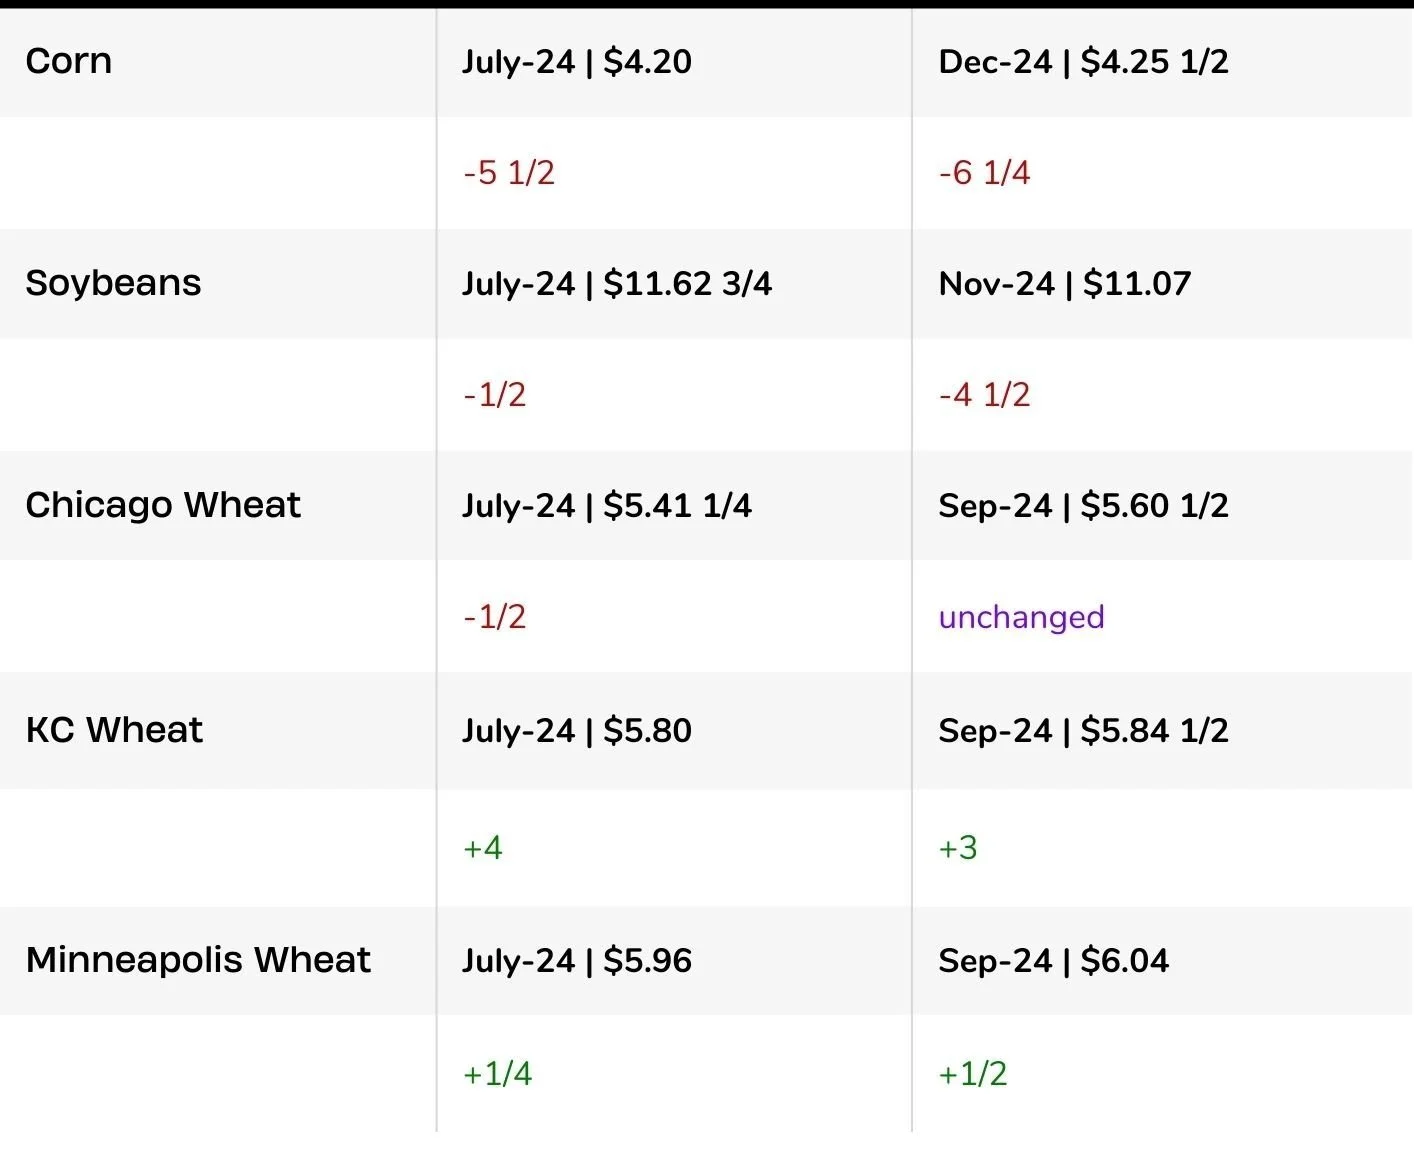Select the Corn commodity label
The height and width of the screenshot is (1161, 1414).
point(69,61)
